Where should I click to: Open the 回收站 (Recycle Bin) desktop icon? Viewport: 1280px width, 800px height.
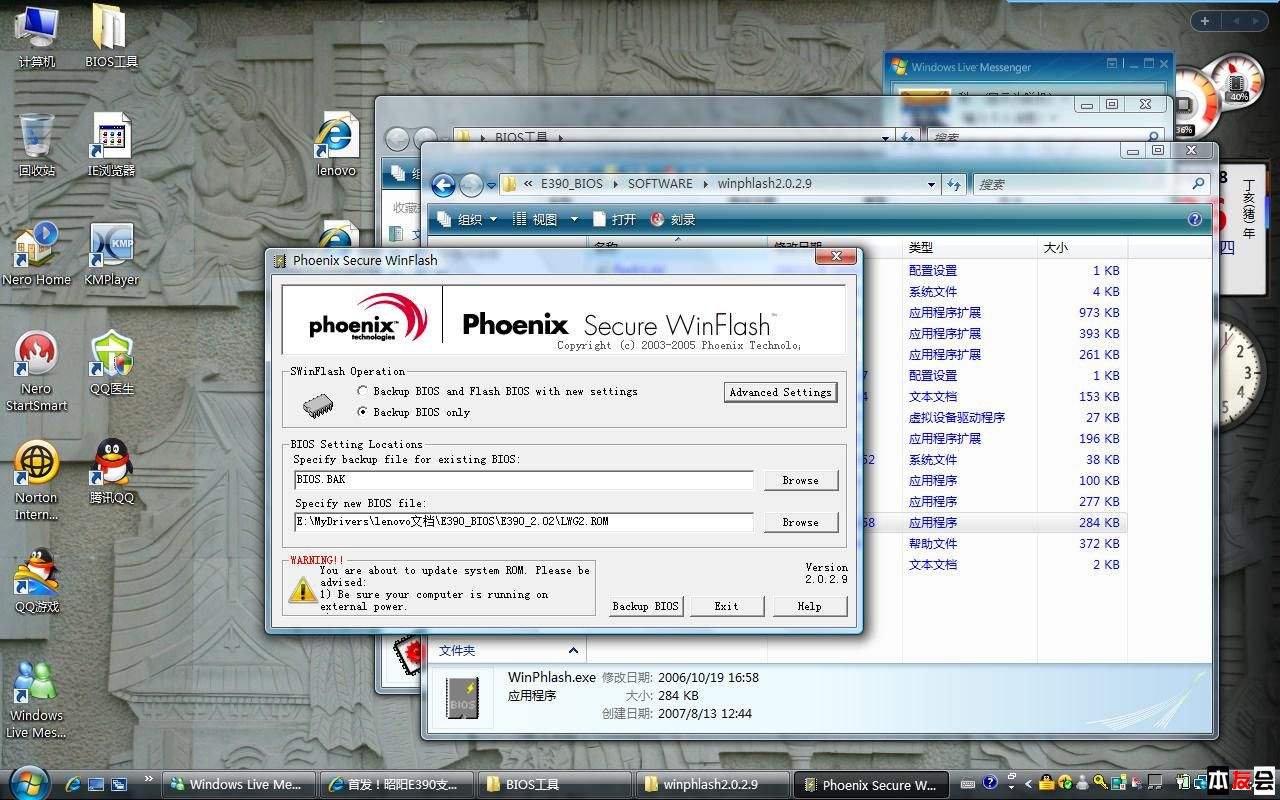[x=37, y=145]
